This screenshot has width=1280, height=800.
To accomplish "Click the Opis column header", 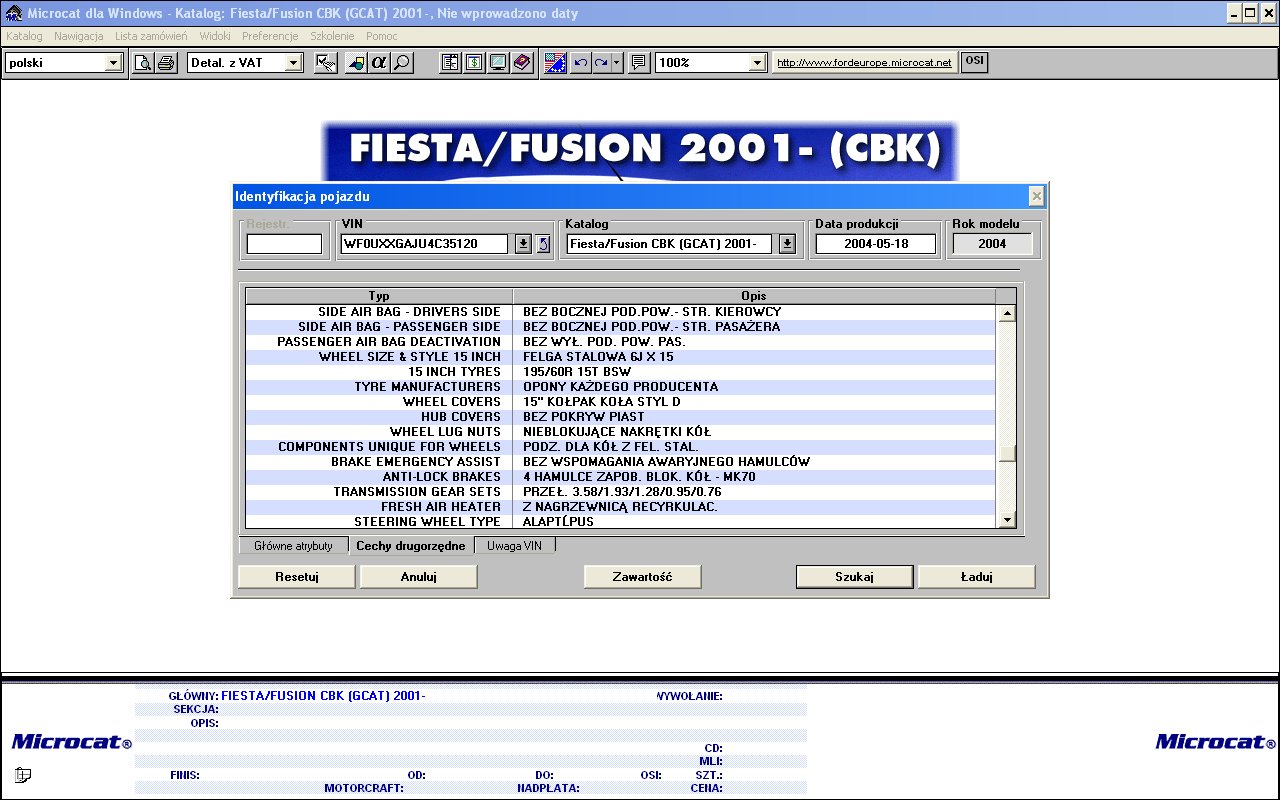I will pyautogui.click(x=754, y=296).
